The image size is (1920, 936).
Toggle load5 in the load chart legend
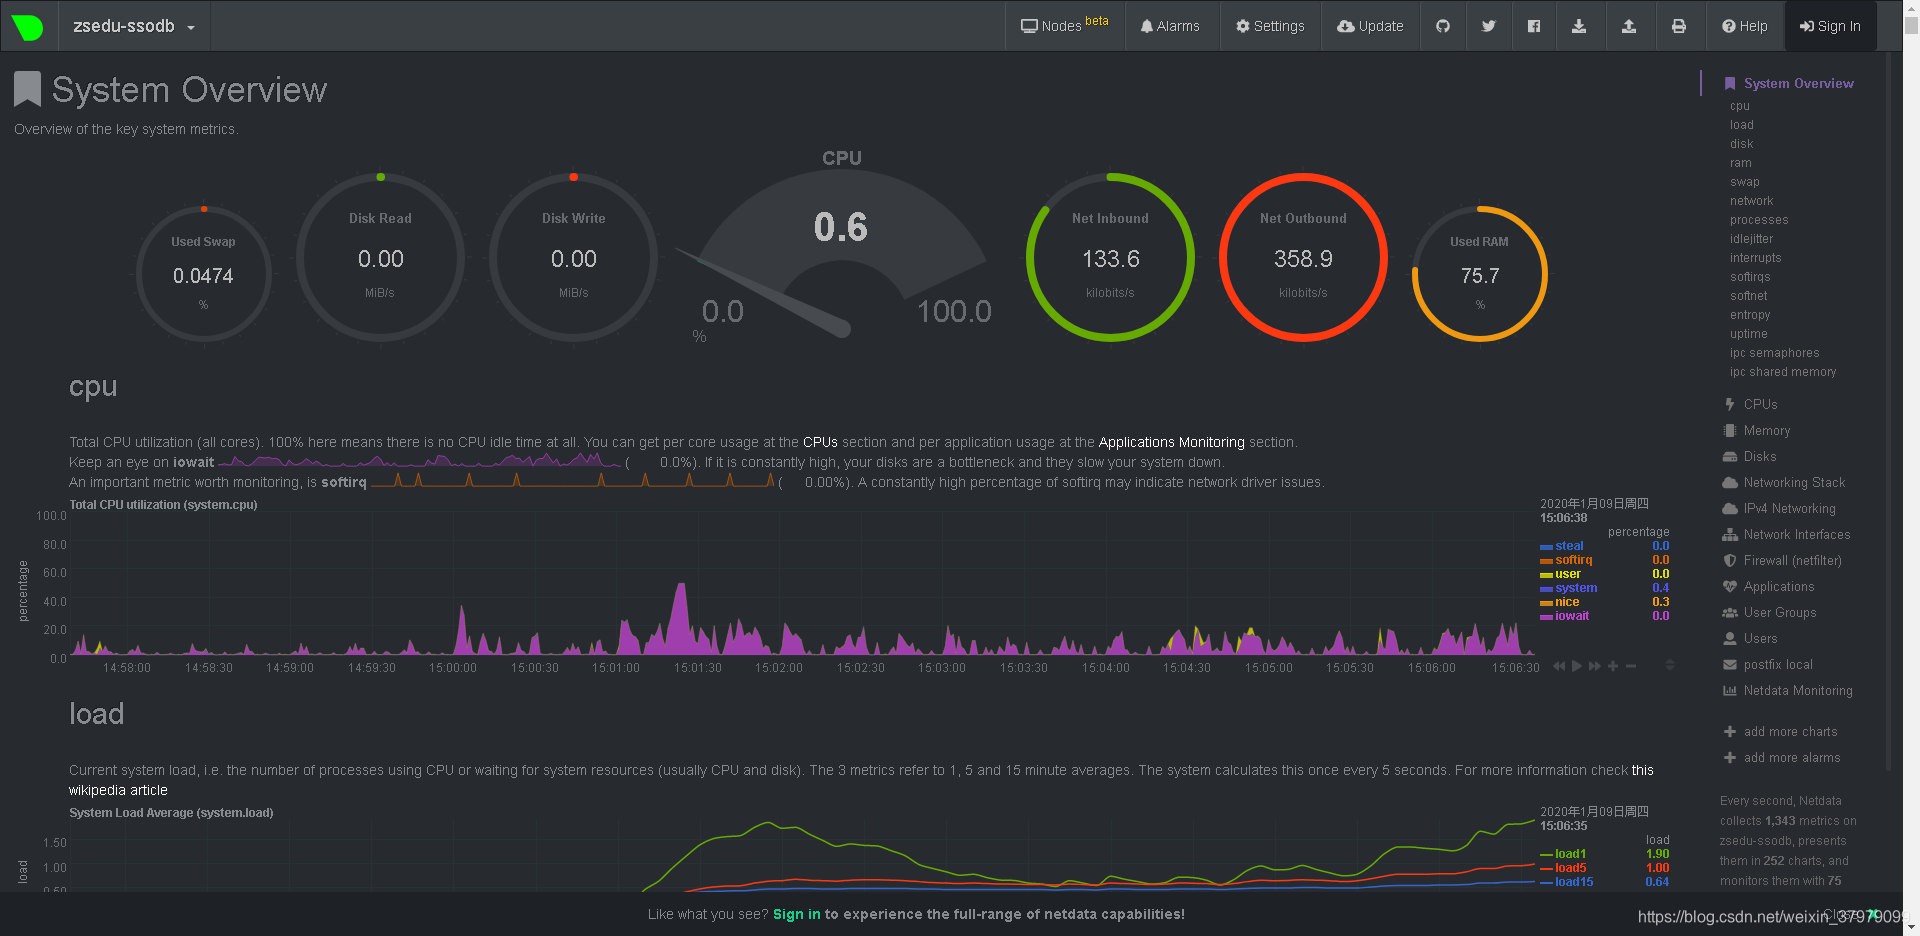1570,868
